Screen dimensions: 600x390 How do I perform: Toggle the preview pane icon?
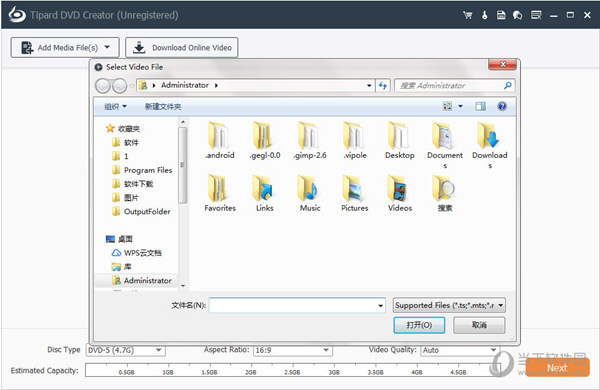481,106
